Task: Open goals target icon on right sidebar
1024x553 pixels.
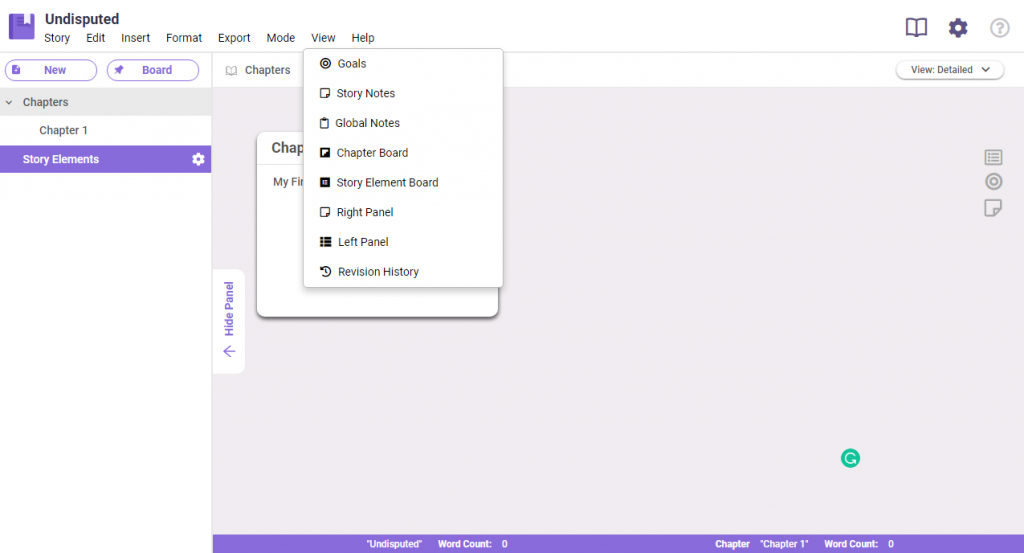Action: click(993, 182)
